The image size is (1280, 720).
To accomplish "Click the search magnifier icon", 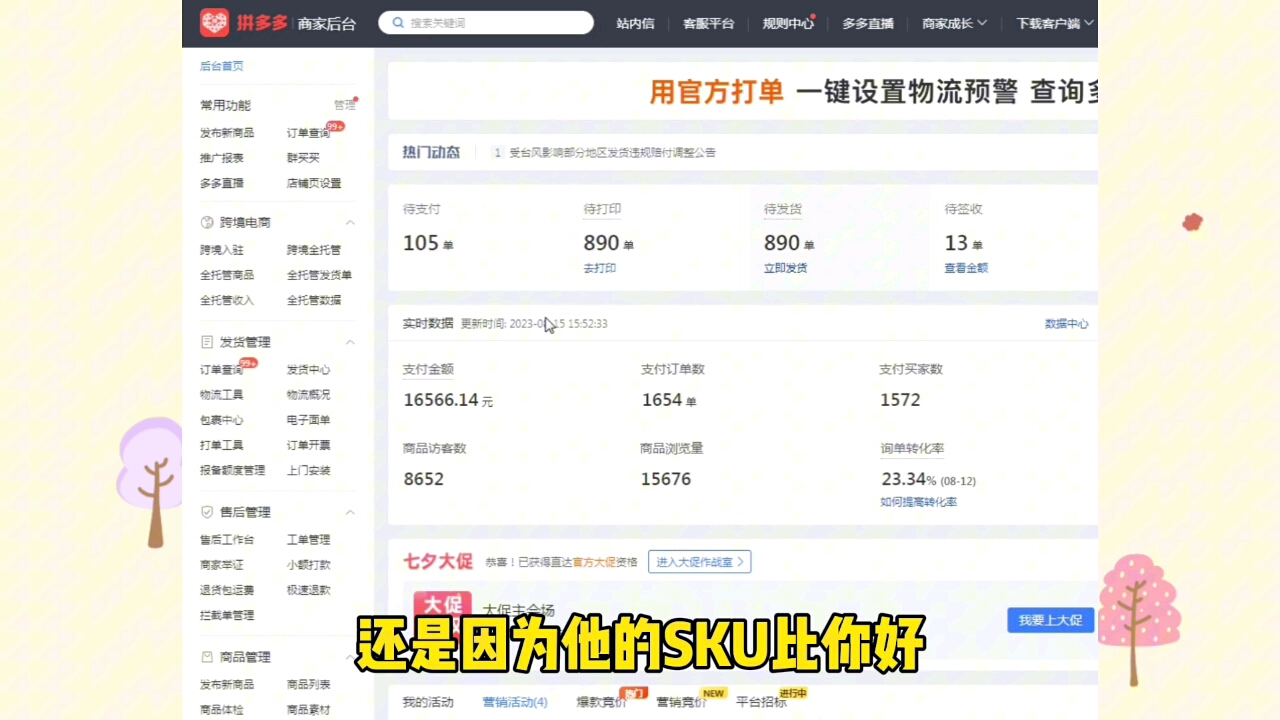I will point(399,23).
